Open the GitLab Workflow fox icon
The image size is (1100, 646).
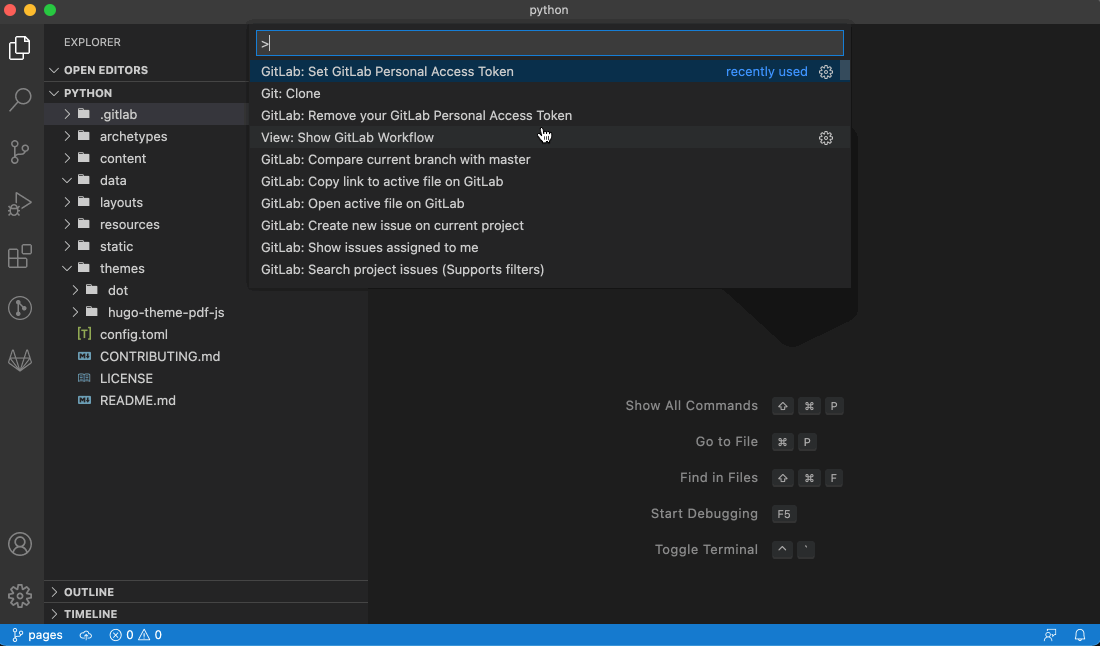[x=20, y=361]
